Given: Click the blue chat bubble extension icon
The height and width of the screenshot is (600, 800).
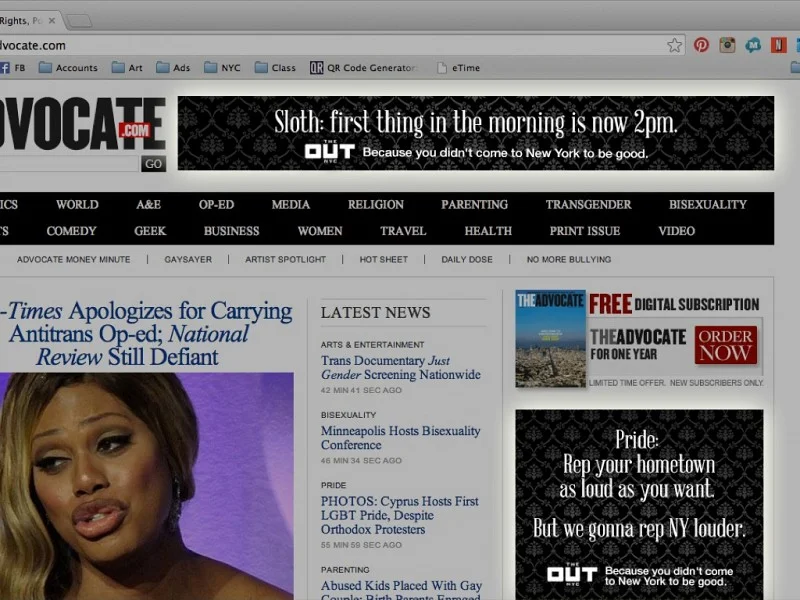Looking at the screenshot, I should pyautogui.click(x=753, y=45).
